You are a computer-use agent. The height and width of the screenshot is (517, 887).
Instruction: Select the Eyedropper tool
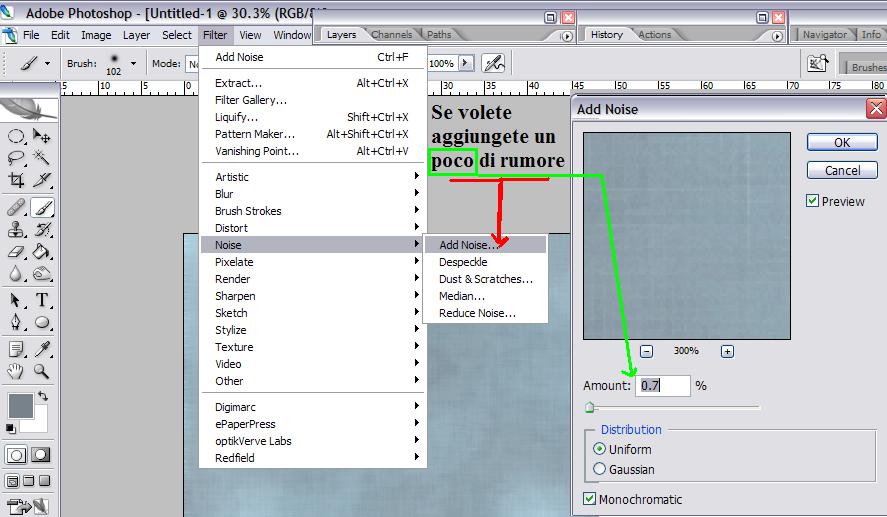point(41,349)
